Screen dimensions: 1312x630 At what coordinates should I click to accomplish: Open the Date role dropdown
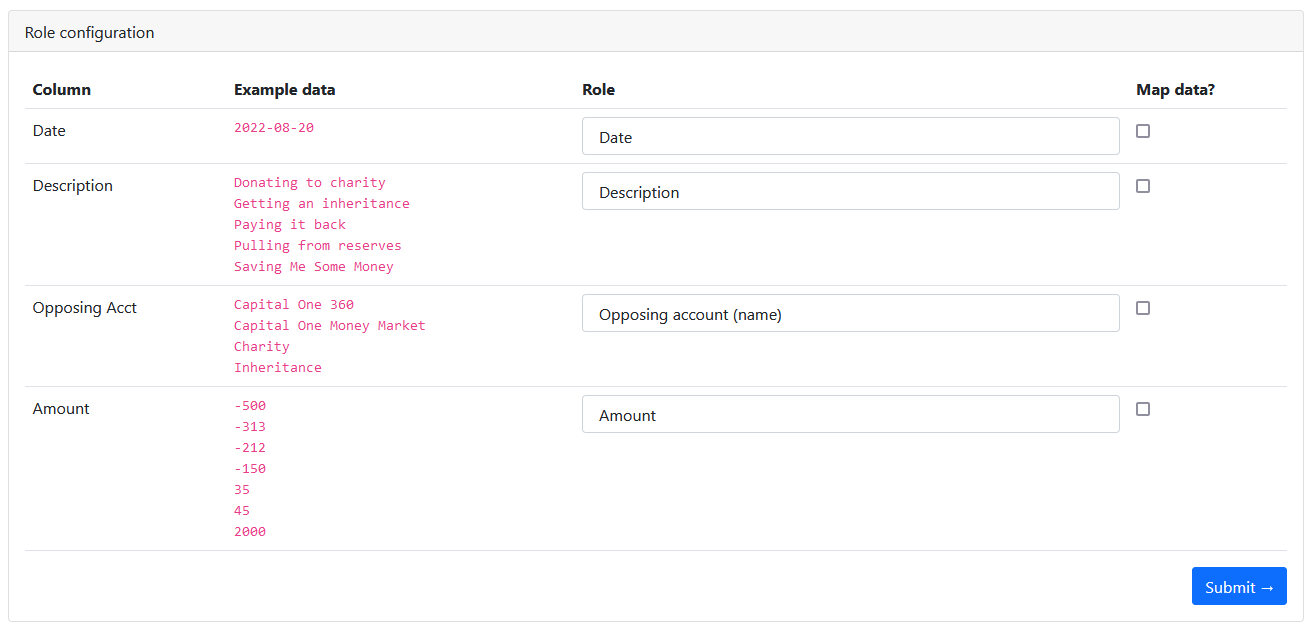[x=850, y=136]
